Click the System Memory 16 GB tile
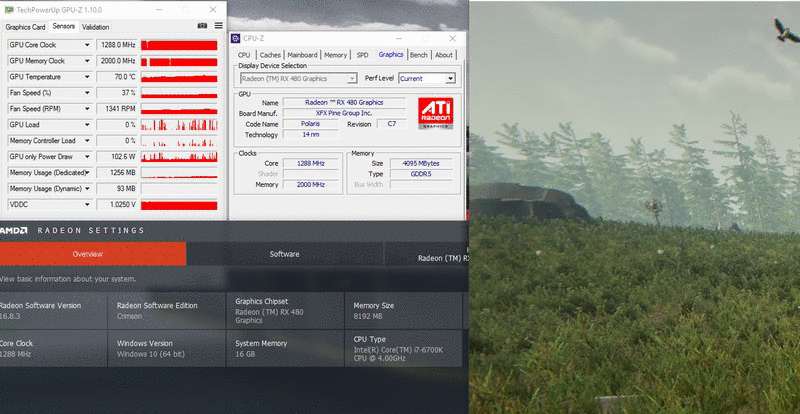Image resolution: width=800 pixels, height=414 pixels. point(285,348)
